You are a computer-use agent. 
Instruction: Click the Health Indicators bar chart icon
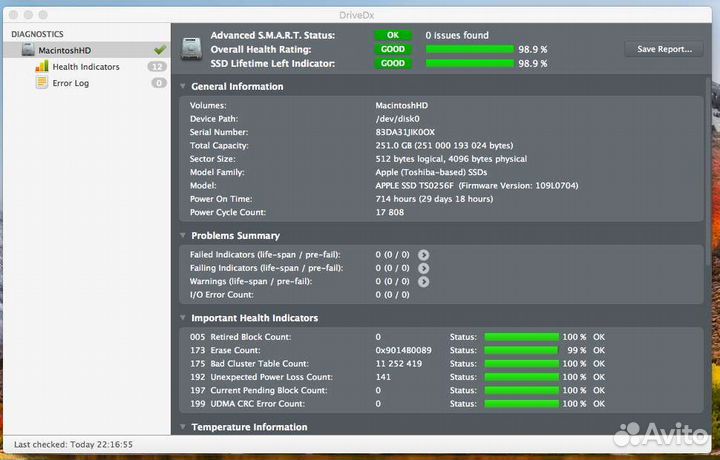[42, 67]
